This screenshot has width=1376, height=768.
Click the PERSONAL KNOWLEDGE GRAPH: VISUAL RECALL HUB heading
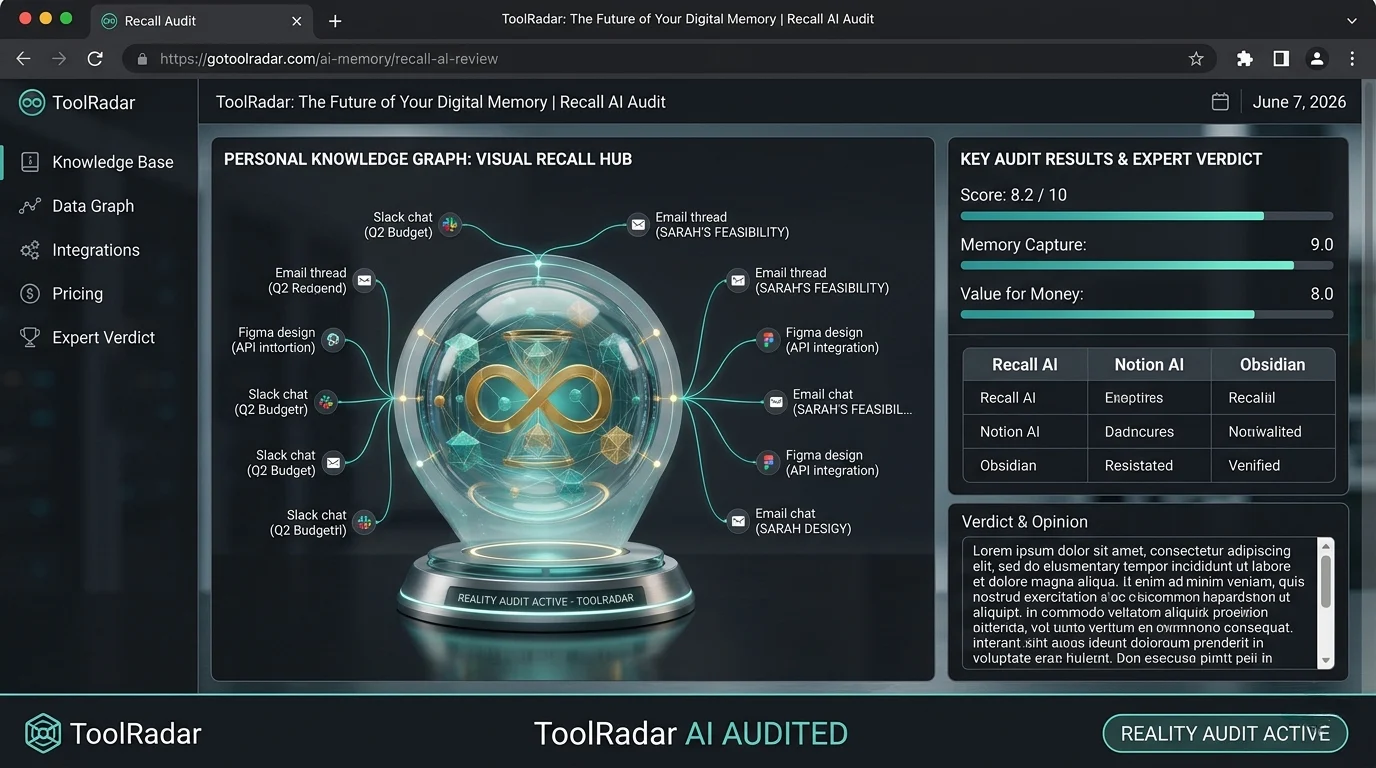pos(428,159)
